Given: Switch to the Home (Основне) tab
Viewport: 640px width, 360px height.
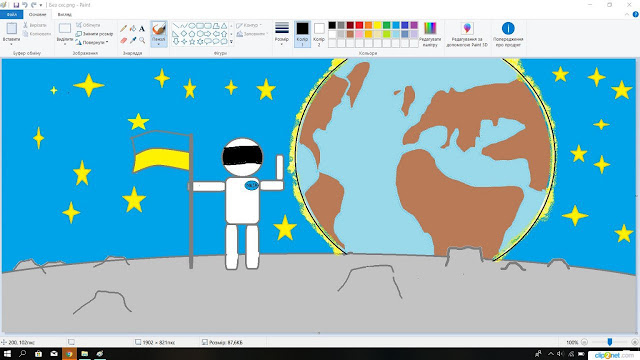Looking at the screenshot, I should pyautogui.click(x=37, y=14).
